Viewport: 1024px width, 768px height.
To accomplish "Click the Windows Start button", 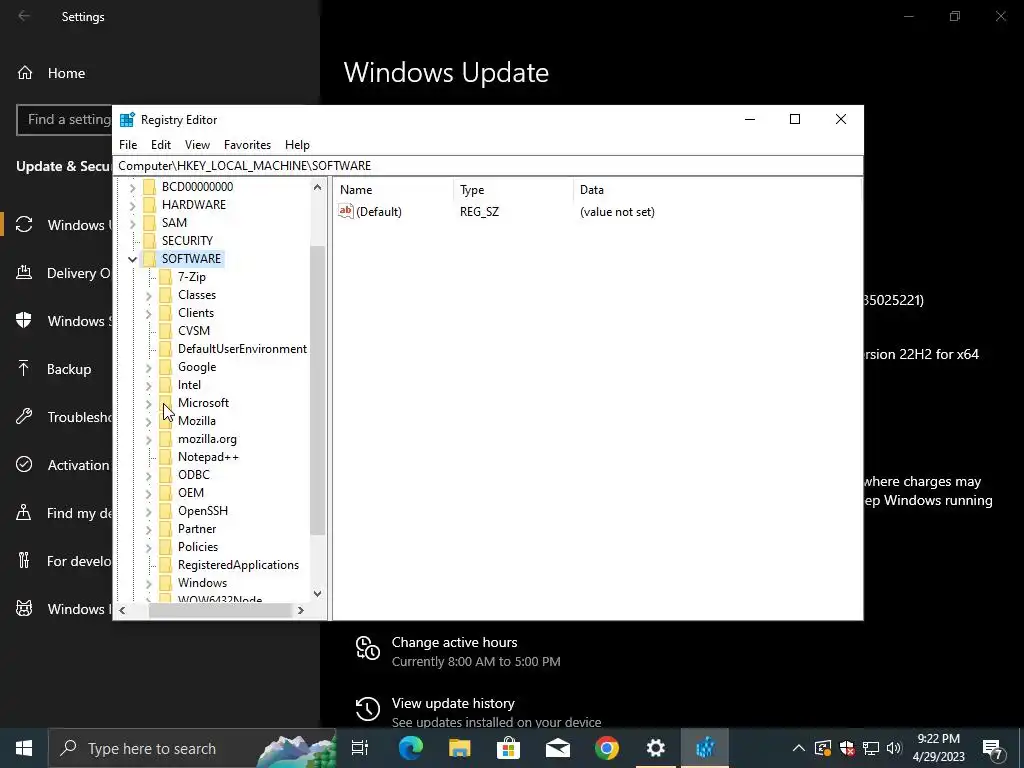I will 24,748.
